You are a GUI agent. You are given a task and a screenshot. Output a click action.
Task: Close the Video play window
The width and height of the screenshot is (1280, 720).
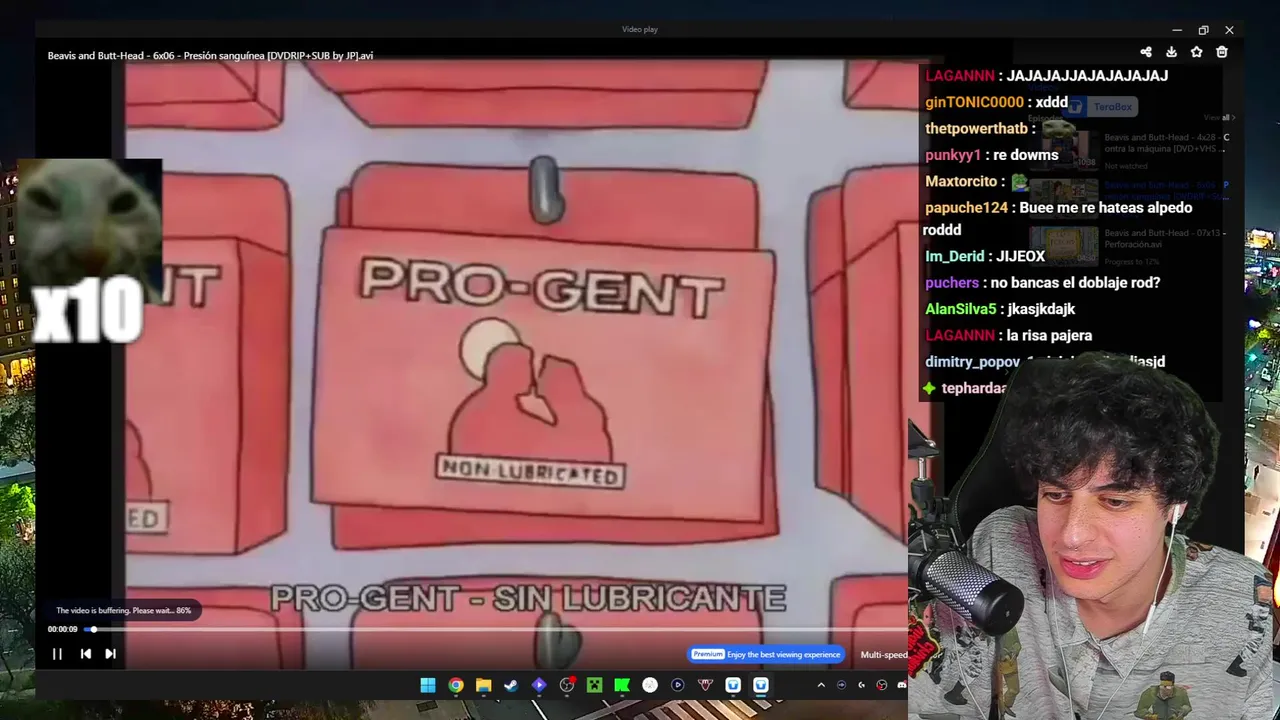tap(1229, 30)
